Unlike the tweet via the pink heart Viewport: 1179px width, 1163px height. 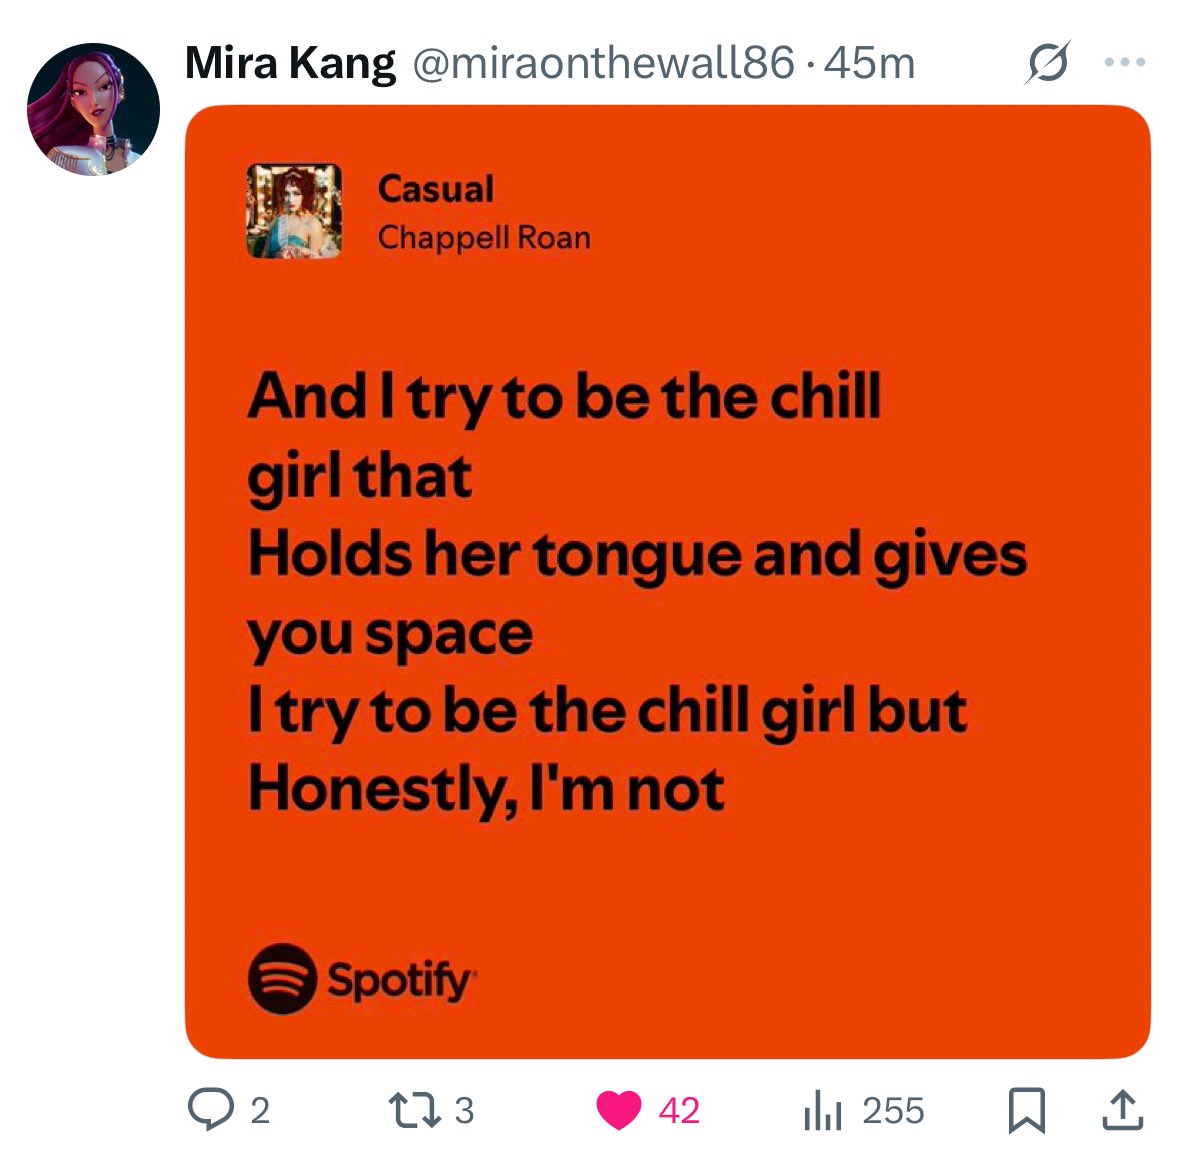click(x=618, y=1110)
